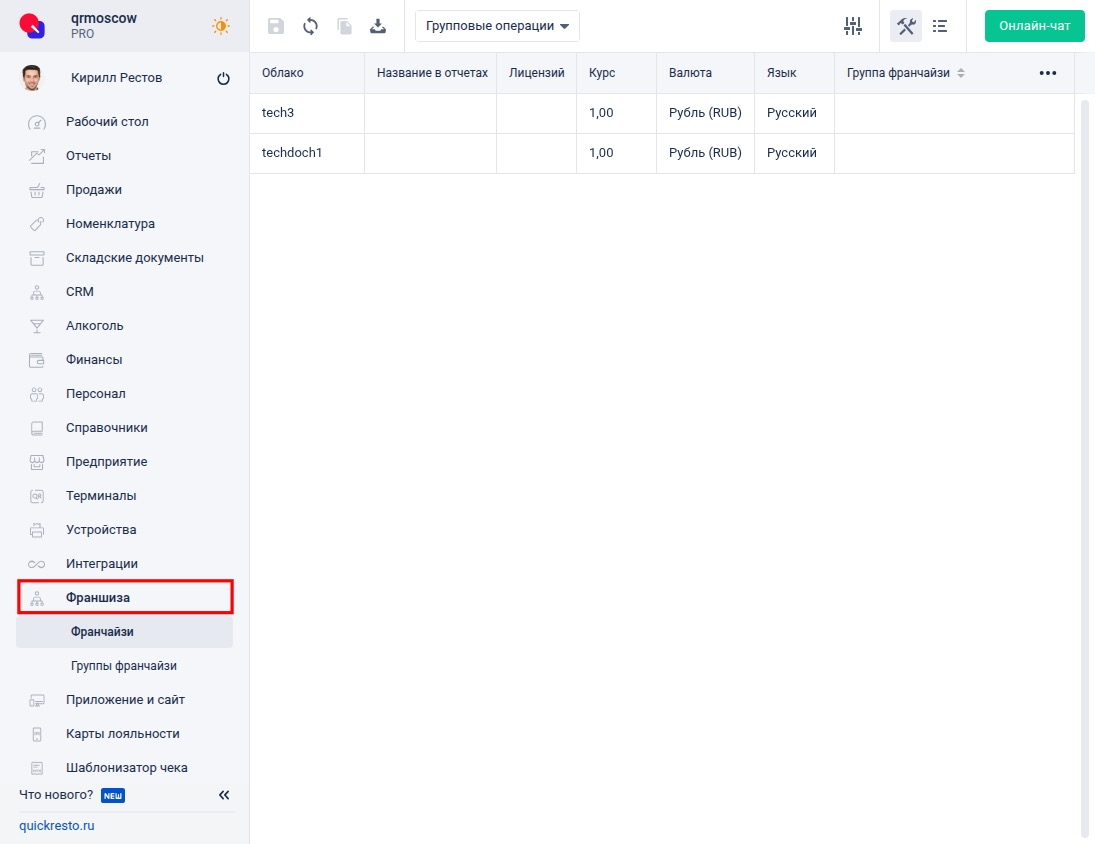Click the Название в отчетах column header
Screen dimensions: 1095x844
click(432, 73)
